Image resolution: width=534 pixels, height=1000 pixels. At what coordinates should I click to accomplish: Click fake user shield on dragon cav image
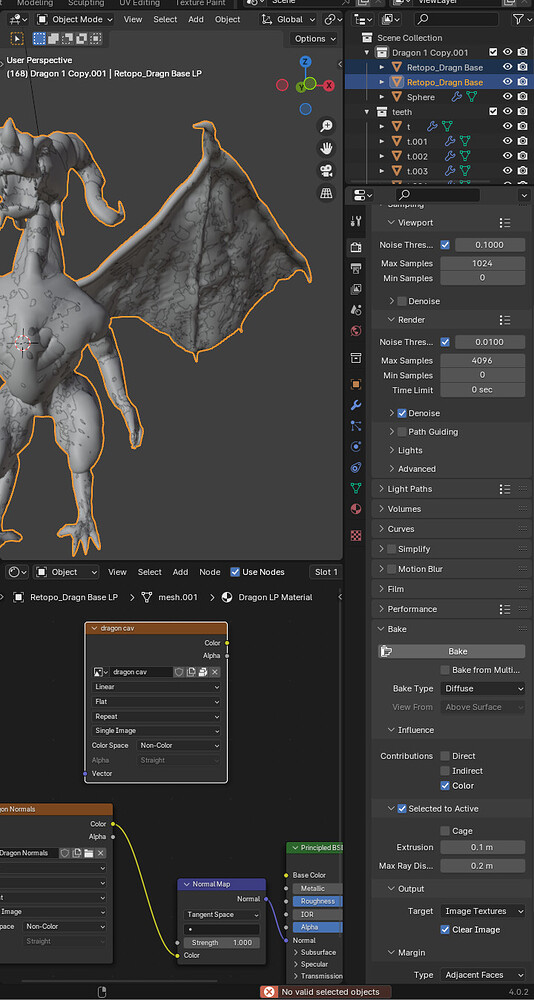[x=179, y=672]
